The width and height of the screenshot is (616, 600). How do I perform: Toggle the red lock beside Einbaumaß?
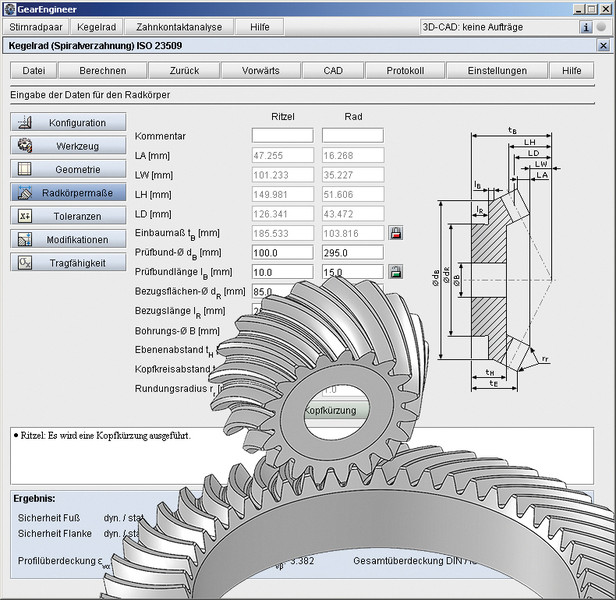pos(396,233)
